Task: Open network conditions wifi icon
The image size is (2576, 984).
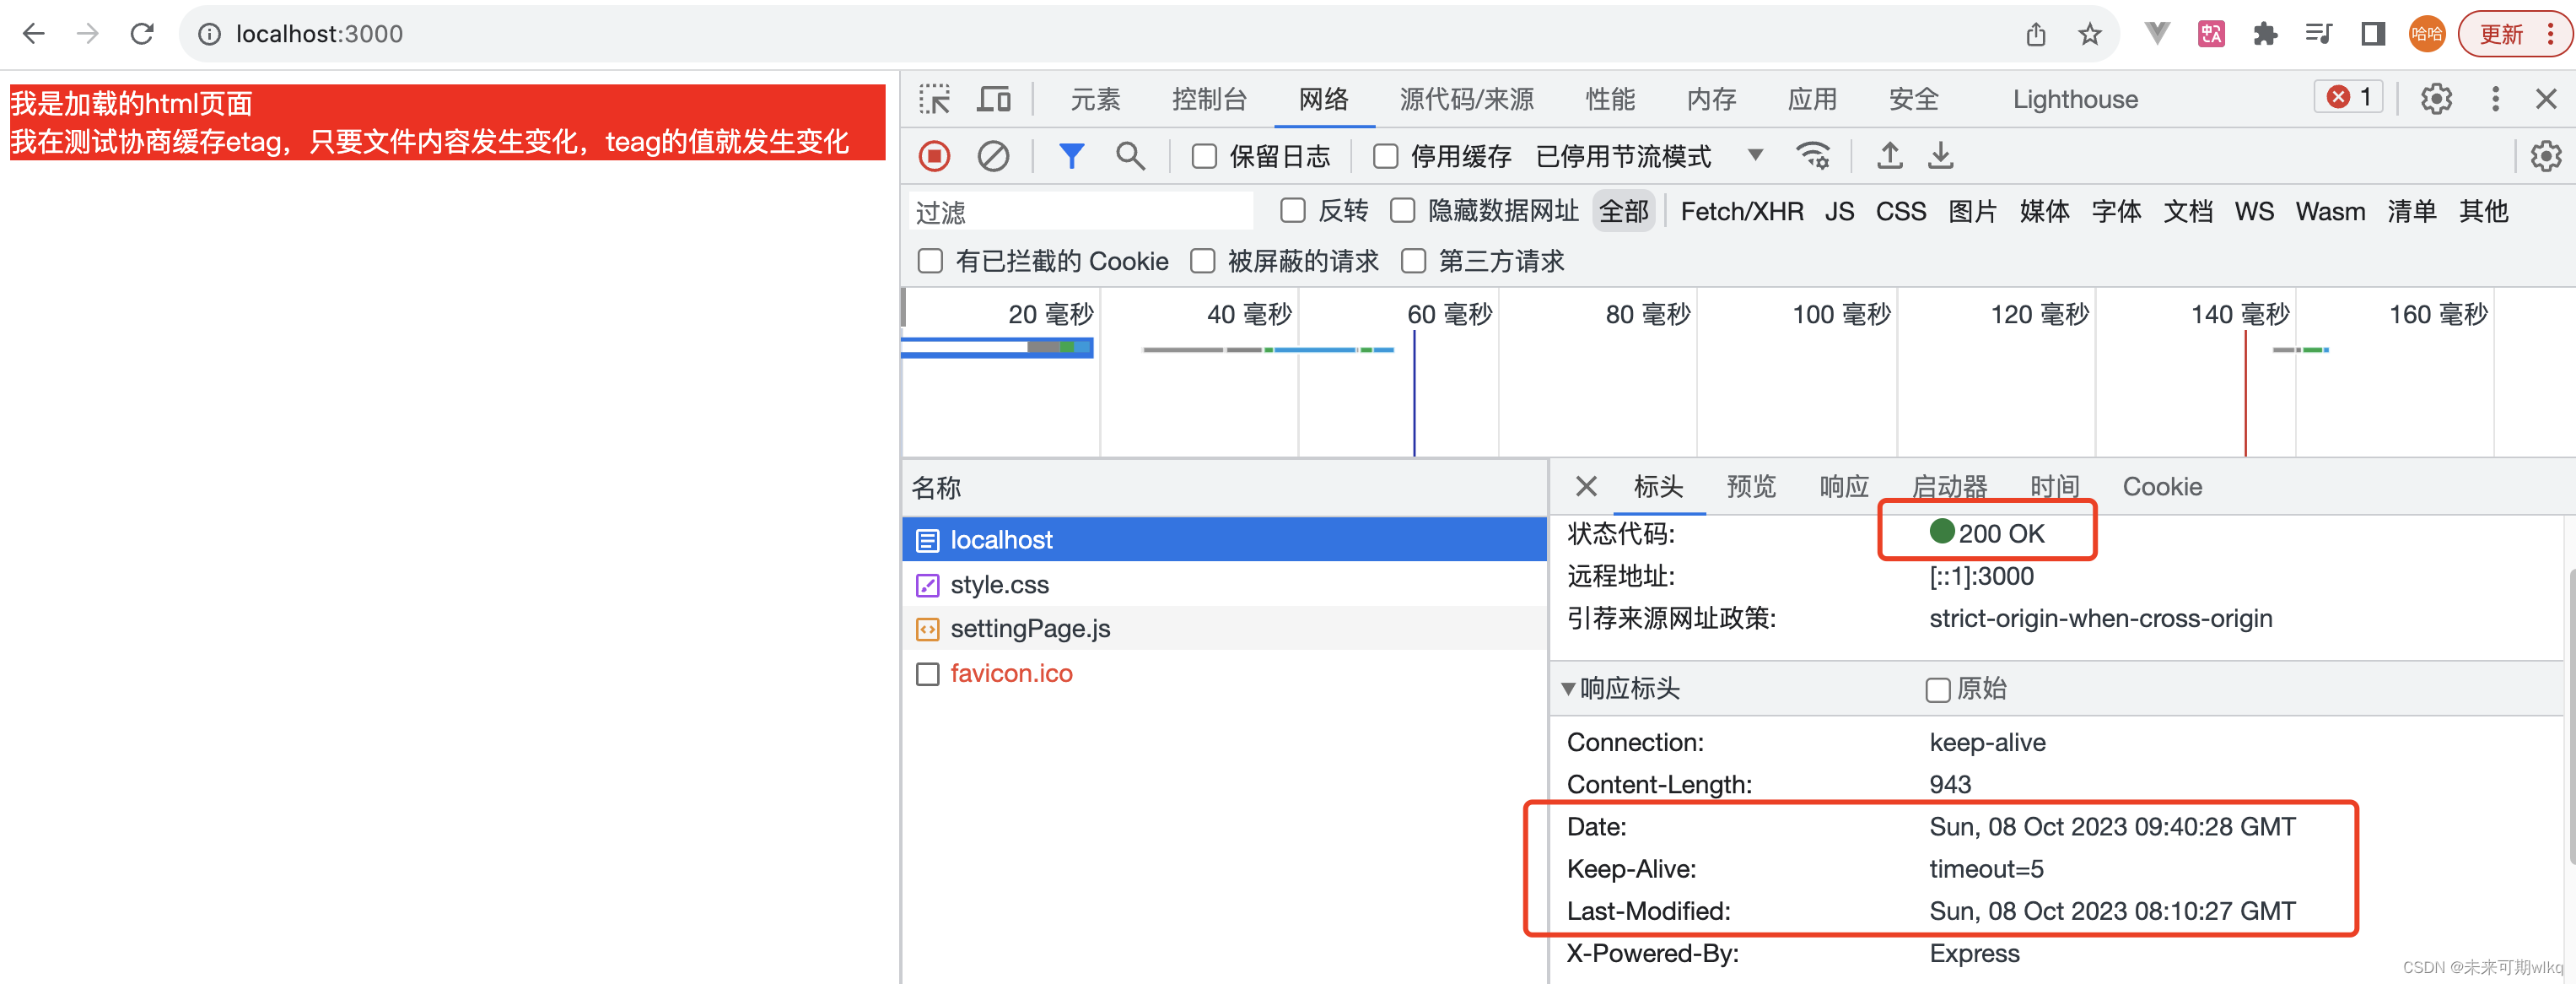Action: [1813, 156]
